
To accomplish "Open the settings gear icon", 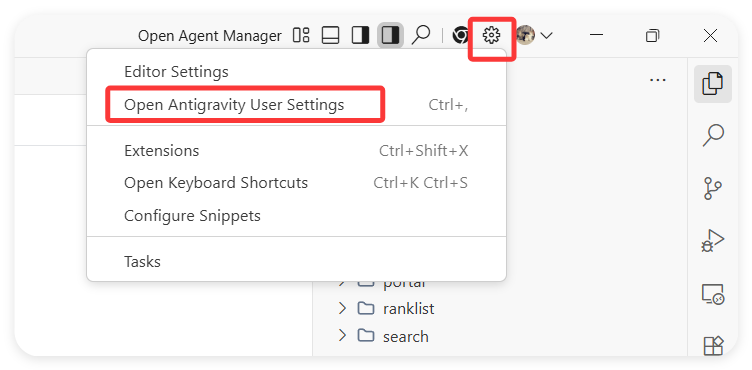I will click(x=492, y=35).
